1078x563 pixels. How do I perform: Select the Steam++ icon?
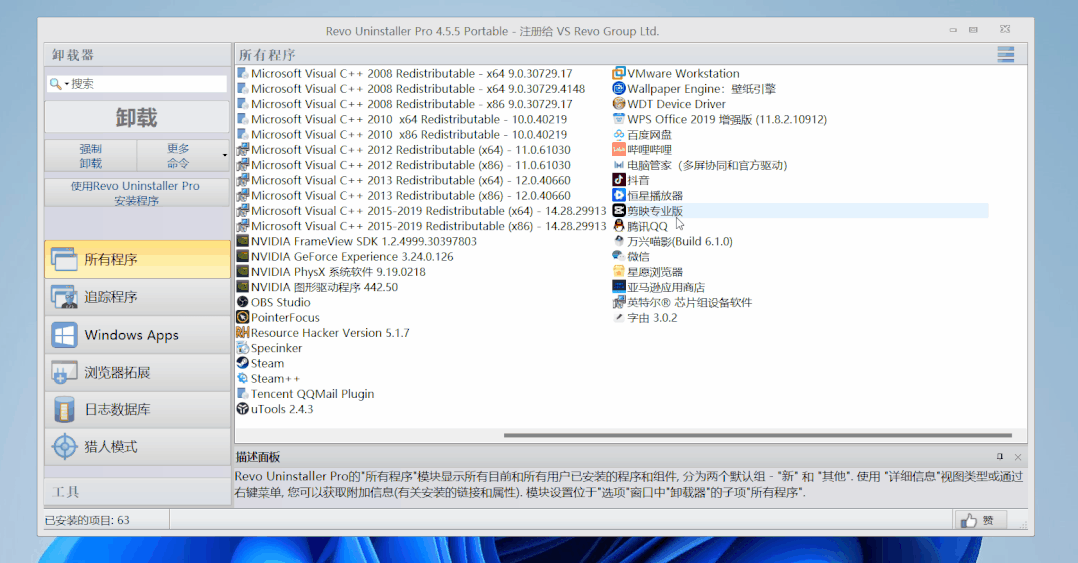242,378
